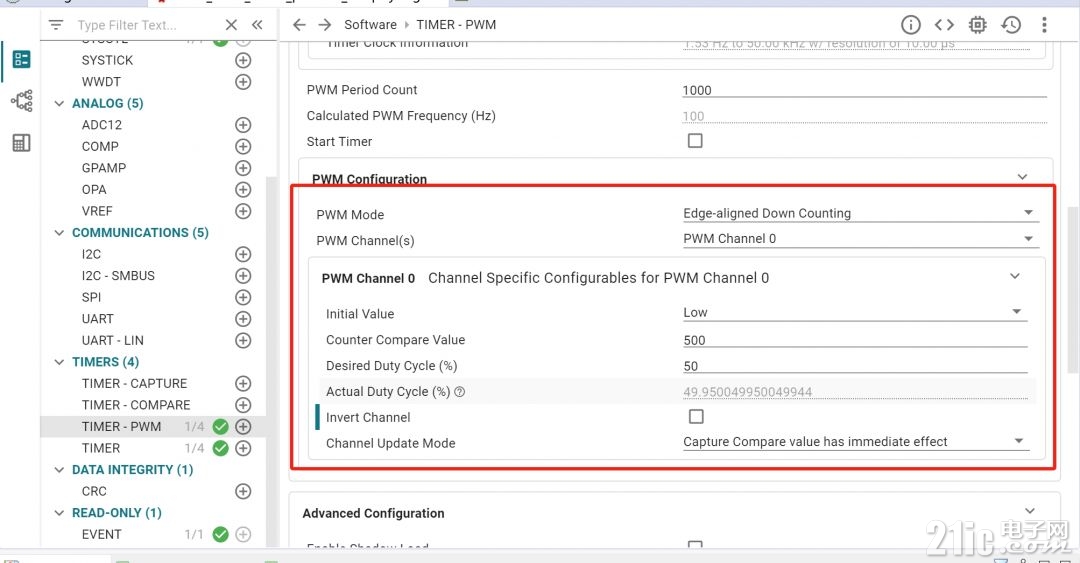Open the hierarchy tree sidebar view
1080x563 pixels.
pos(21,101)
